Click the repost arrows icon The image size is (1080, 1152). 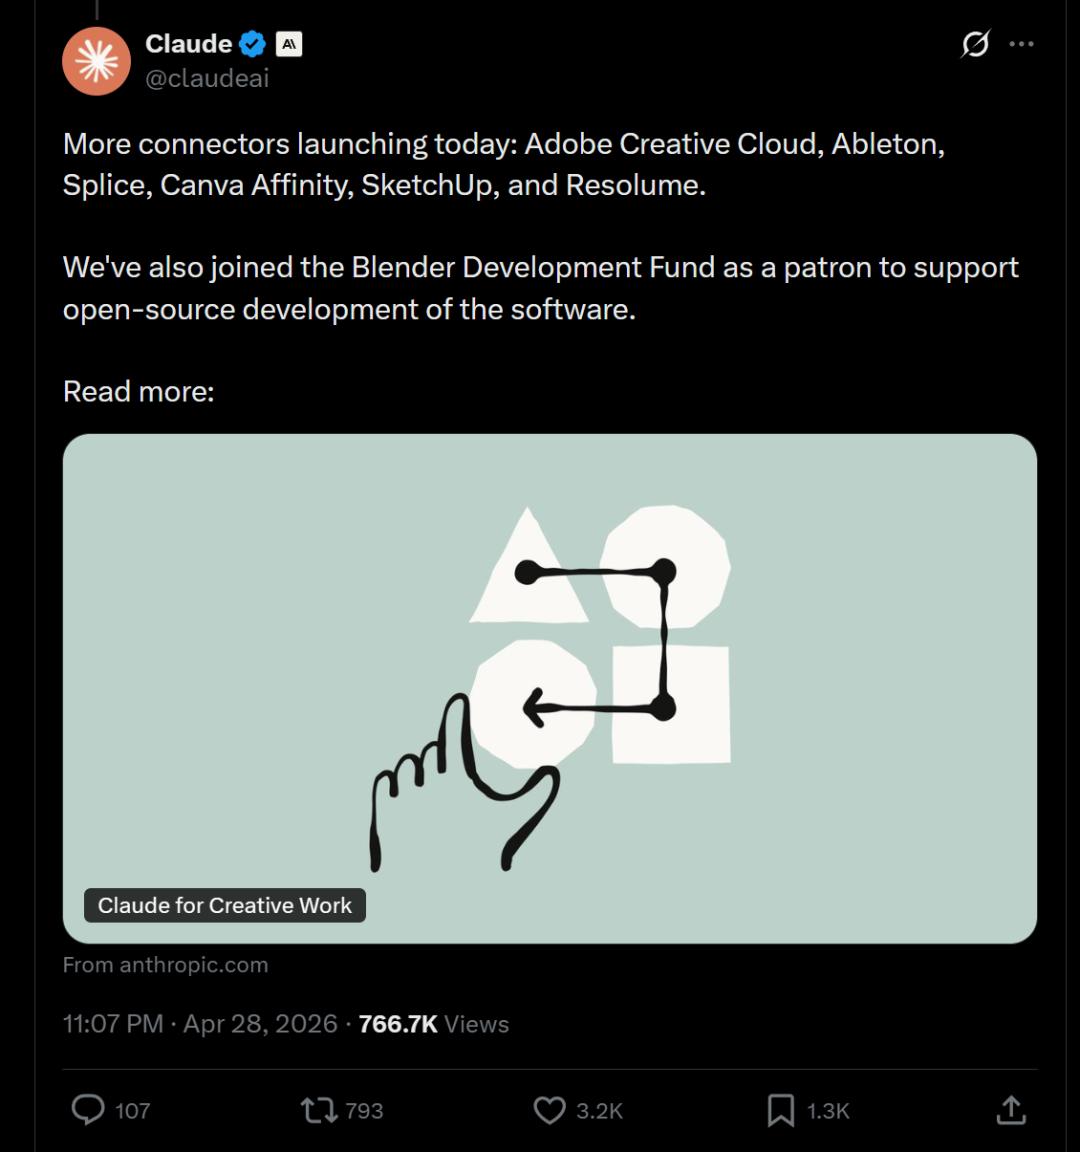pos(319,1109)
